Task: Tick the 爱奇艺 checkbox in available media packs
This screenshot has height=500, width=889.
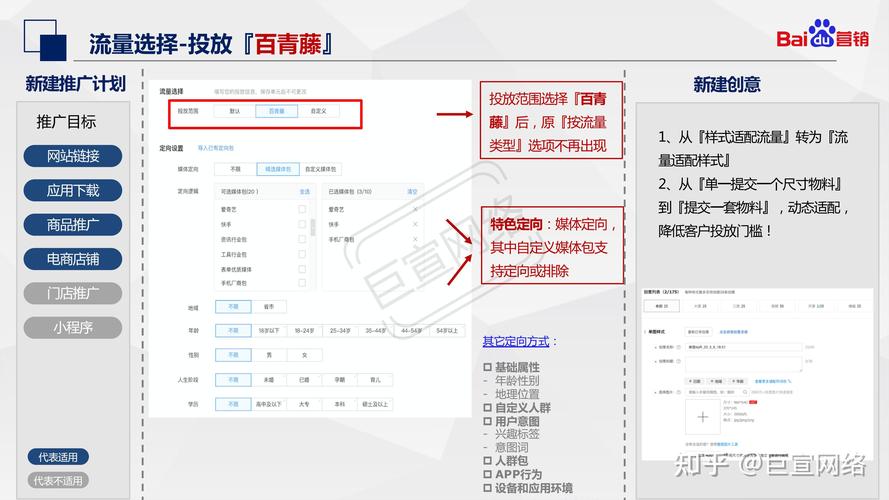Action: pos(302,209)
